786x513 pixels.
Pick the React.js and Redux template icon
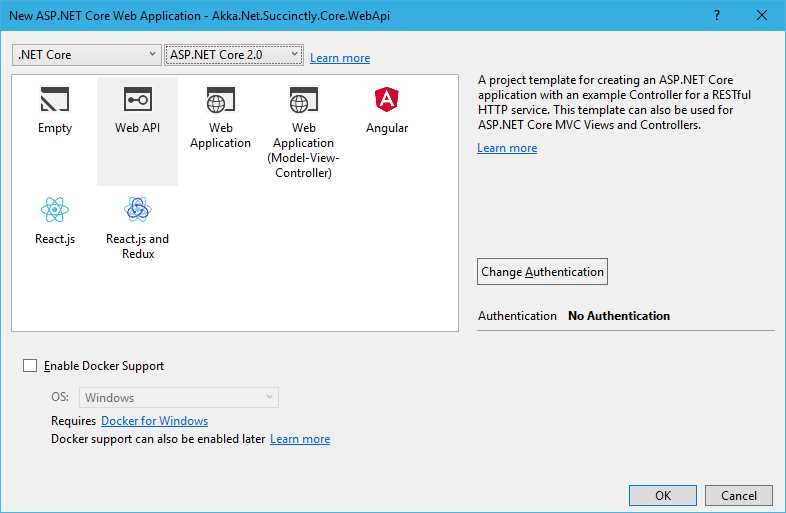[x=137, y=210]
